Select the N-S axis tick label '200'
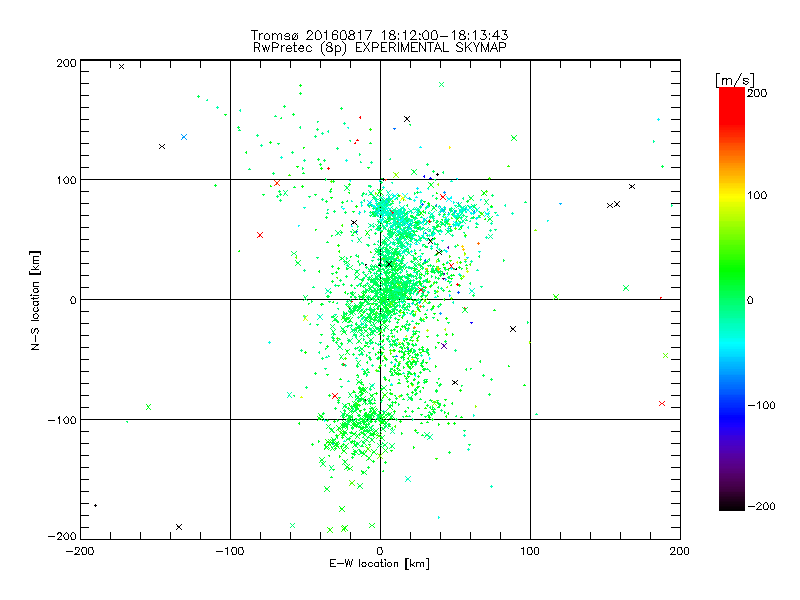This screenshot has height=600, width=800. click(66, 63)
